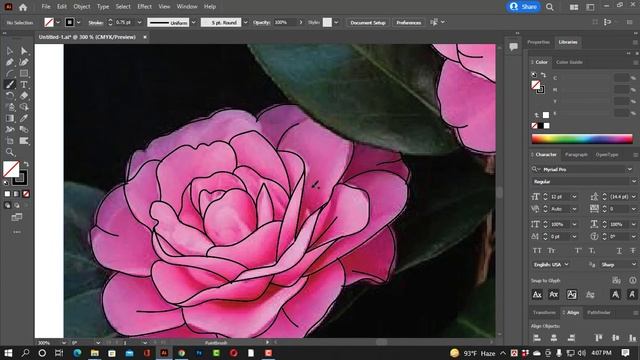Click the large fill swatch in toolbar
This screenshot has width=640, height=360.
click(11, 169)
